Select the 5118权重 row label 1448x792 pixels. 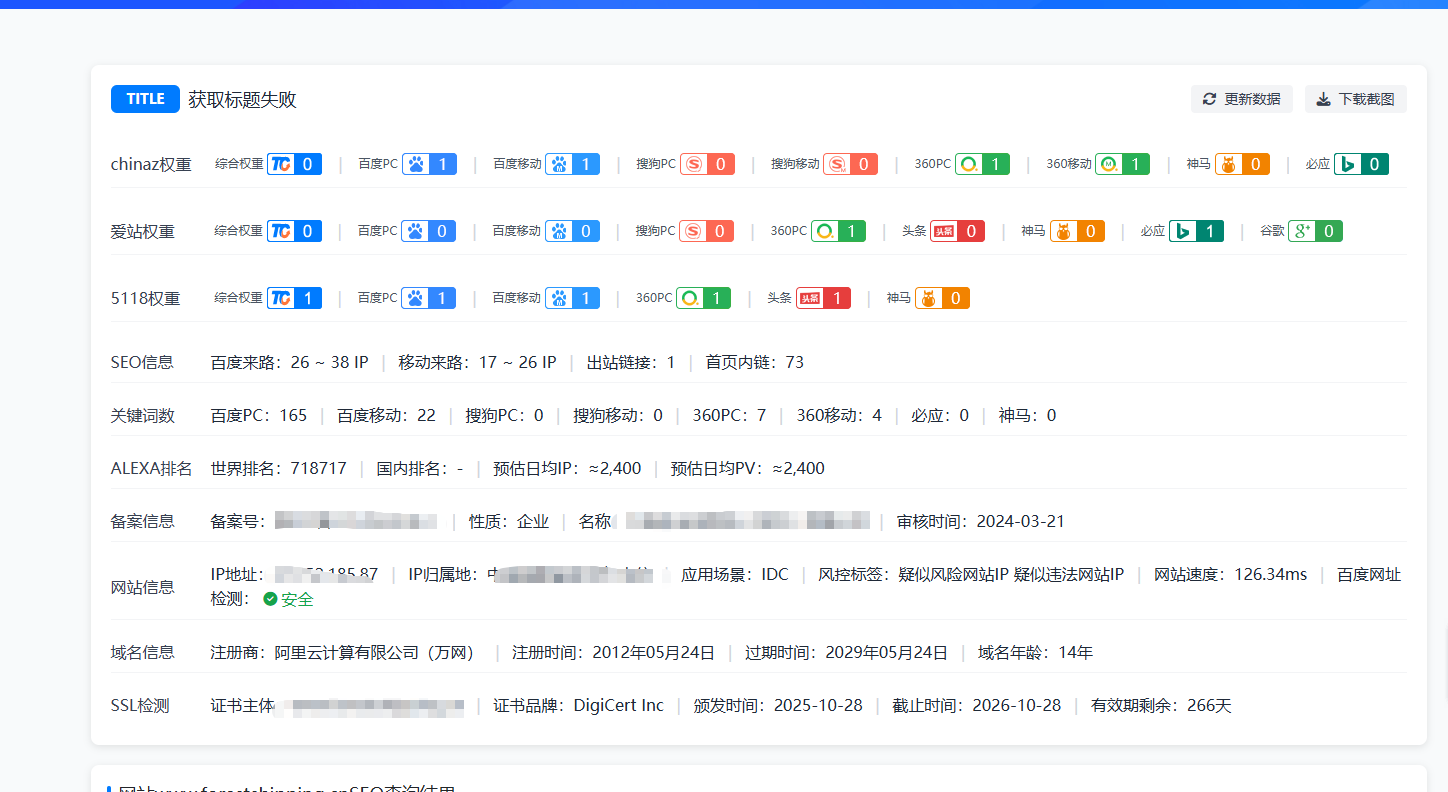pos(146,298)
